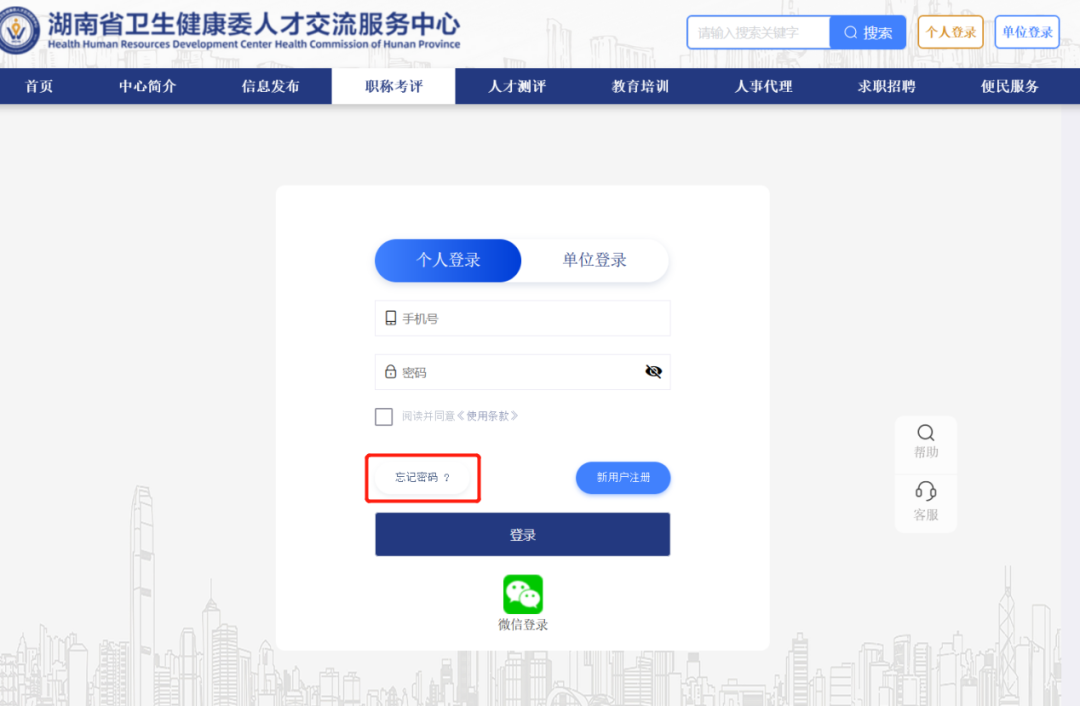This screenshot has height=706, width=1080.
Task: Click the site logo emblem
Action: 20,33
